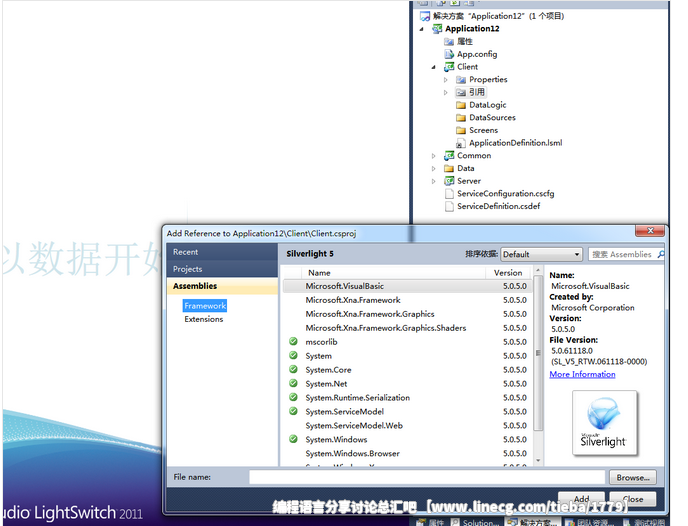The width and height of the screenshot is (688, 526).
Task: Collapse the Application12 project node
Action: click(422, 29)
